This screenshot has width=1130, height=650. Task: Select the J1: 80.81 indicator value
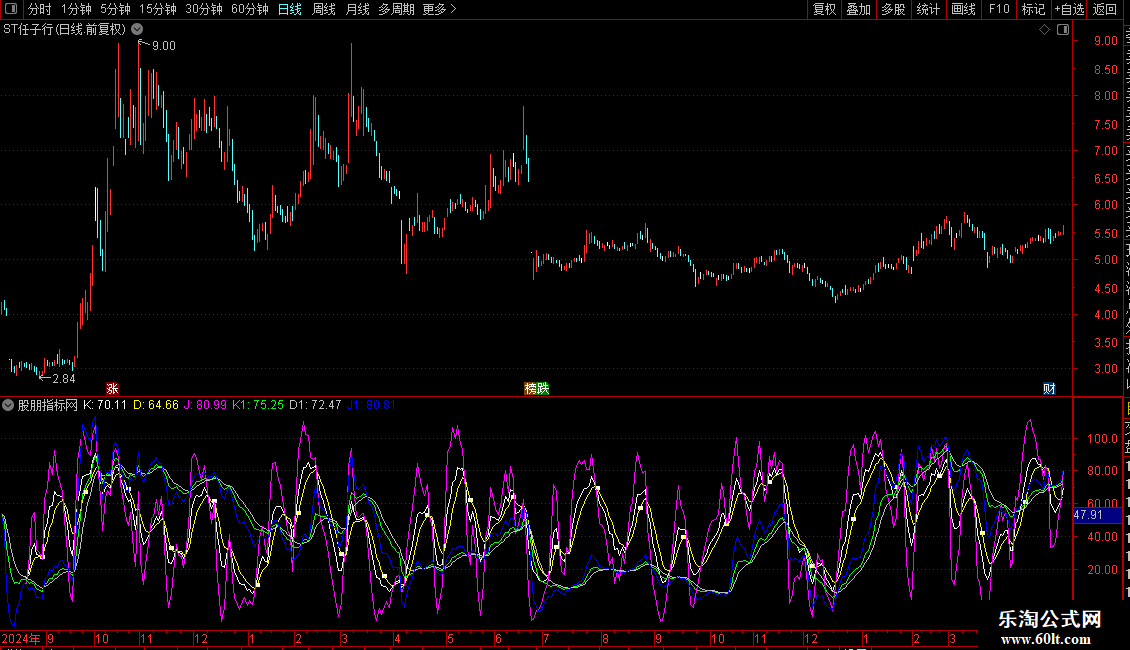pyautogui.click(x=371, y=405)
